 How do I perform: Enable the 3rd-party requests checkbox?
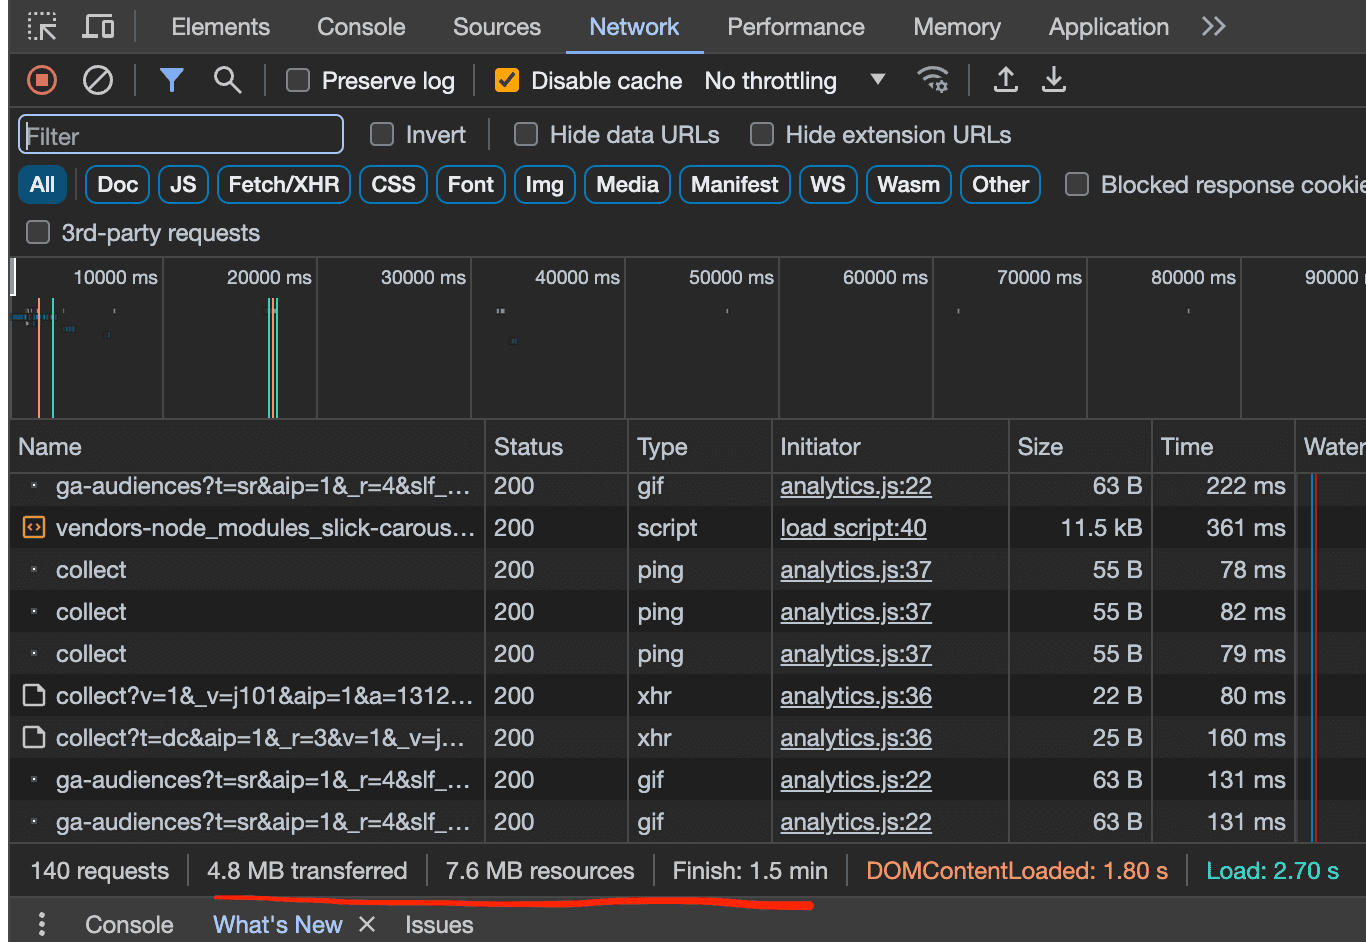pyautogui.click(x=38, y=232)
